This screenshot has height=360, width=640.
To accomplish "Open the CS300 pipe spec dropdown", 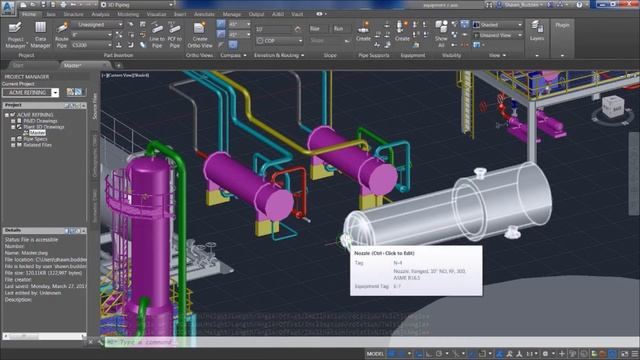I will [92, 45].
